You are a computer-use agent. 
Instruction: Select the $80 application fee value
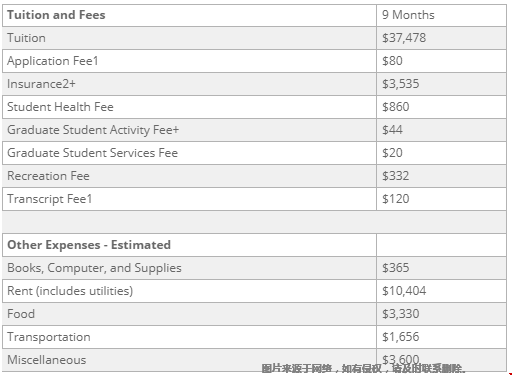[x=392, y=61]
